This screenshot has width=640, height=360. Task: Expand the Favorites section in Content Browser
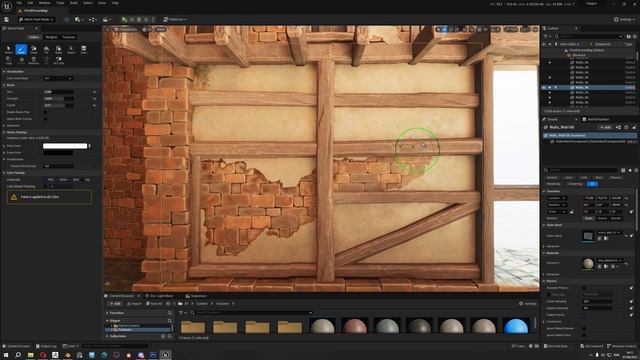click(107, 313)
